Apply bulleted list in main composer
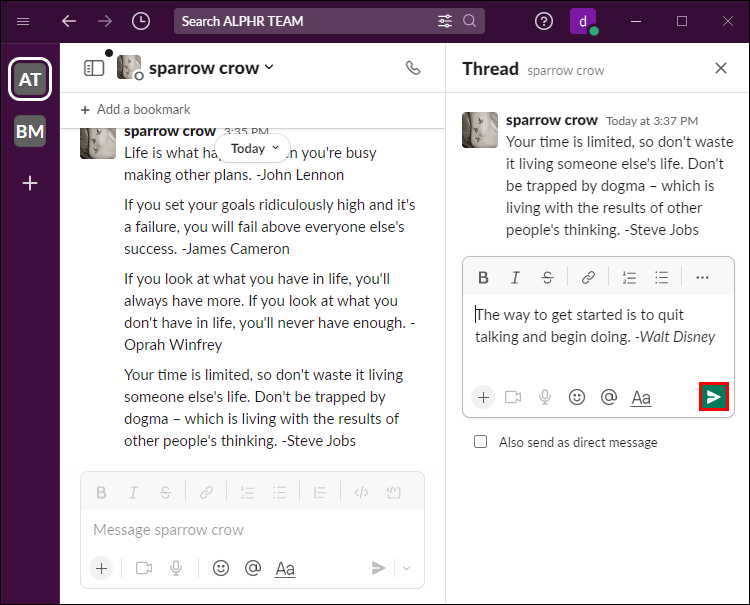This screenshot has width=750, height=605. tap(279, 492)
